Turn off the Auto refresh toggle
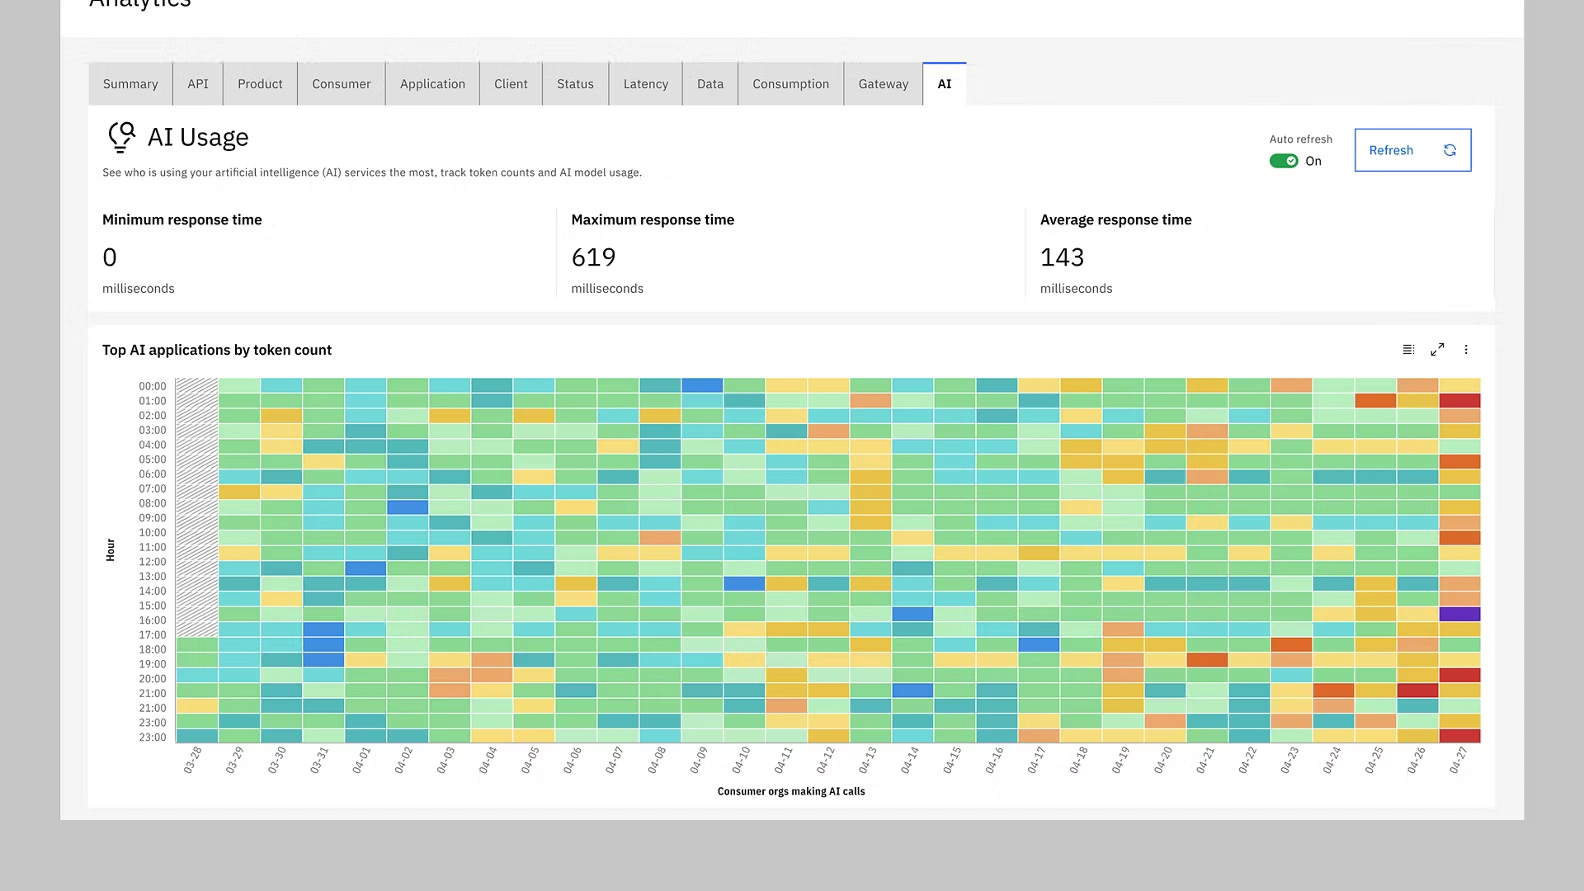1584x891 pixels. point(1284,161)
